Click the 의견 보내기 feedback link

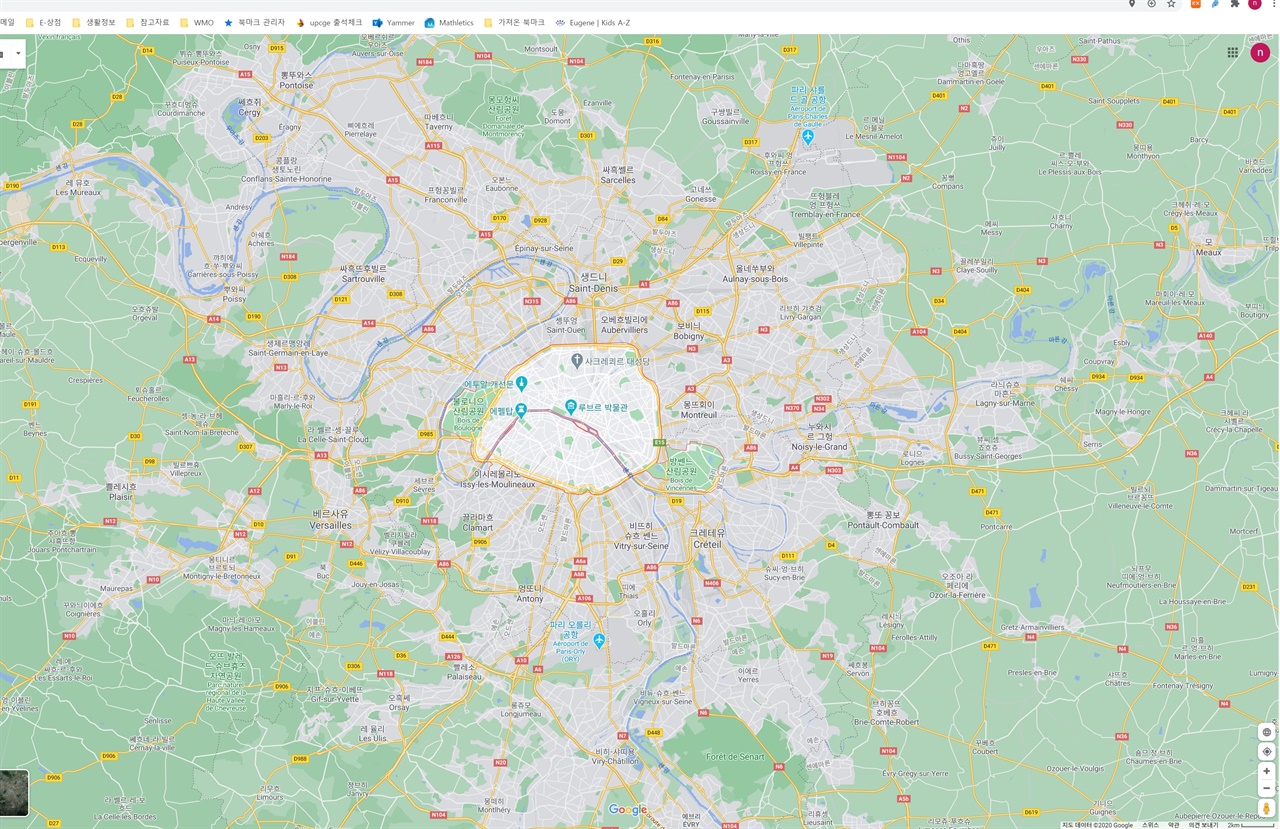pyautogui.click(x=1203, y=825)
